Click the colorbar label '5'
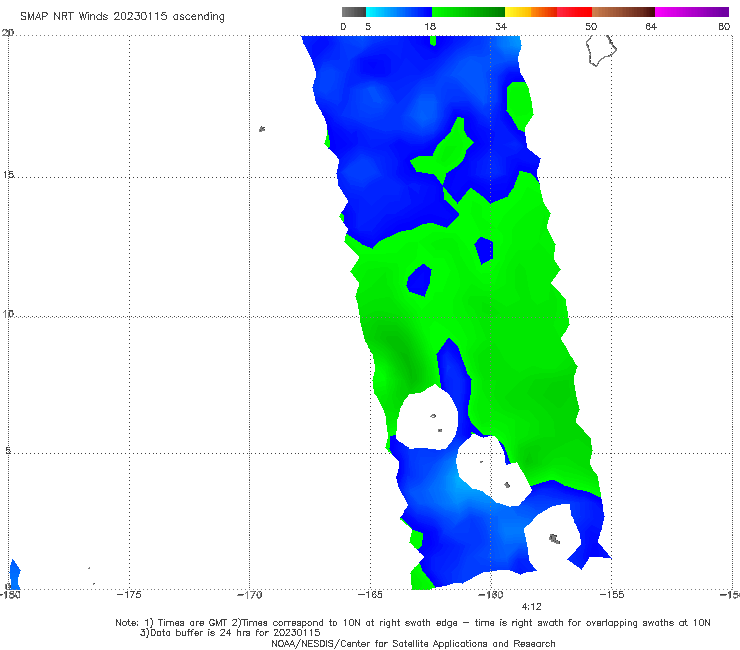This screenshot has height=650, width=740. coord(368,26)
